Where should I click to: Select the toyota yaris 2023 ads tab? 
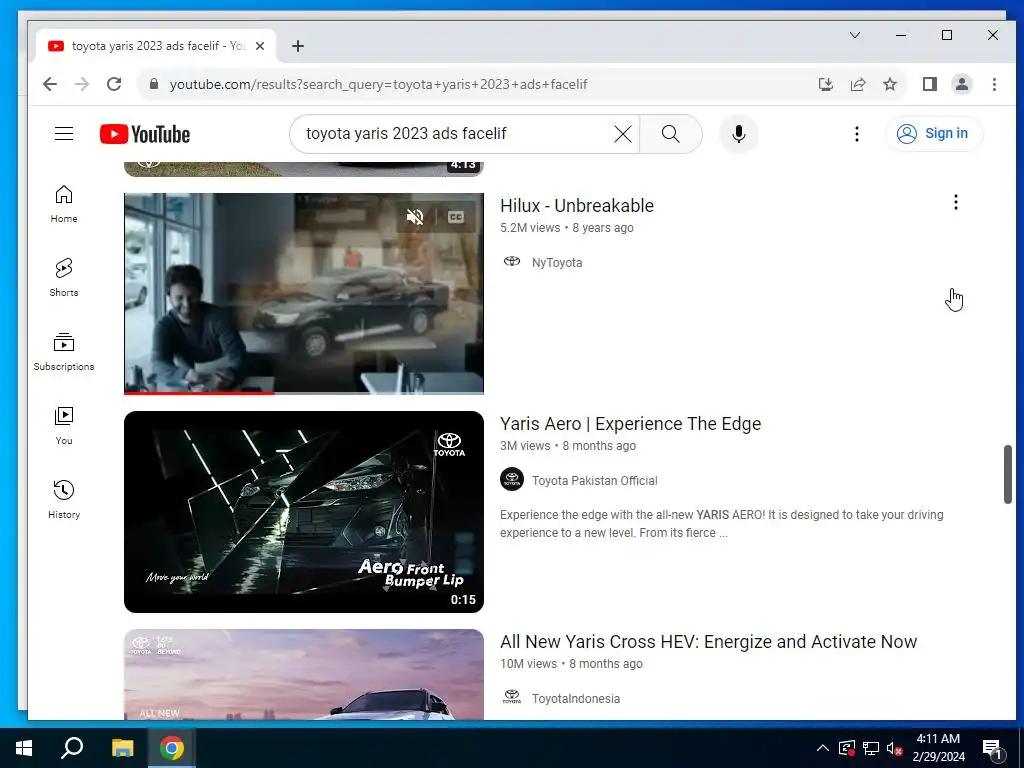click(155, 46)
